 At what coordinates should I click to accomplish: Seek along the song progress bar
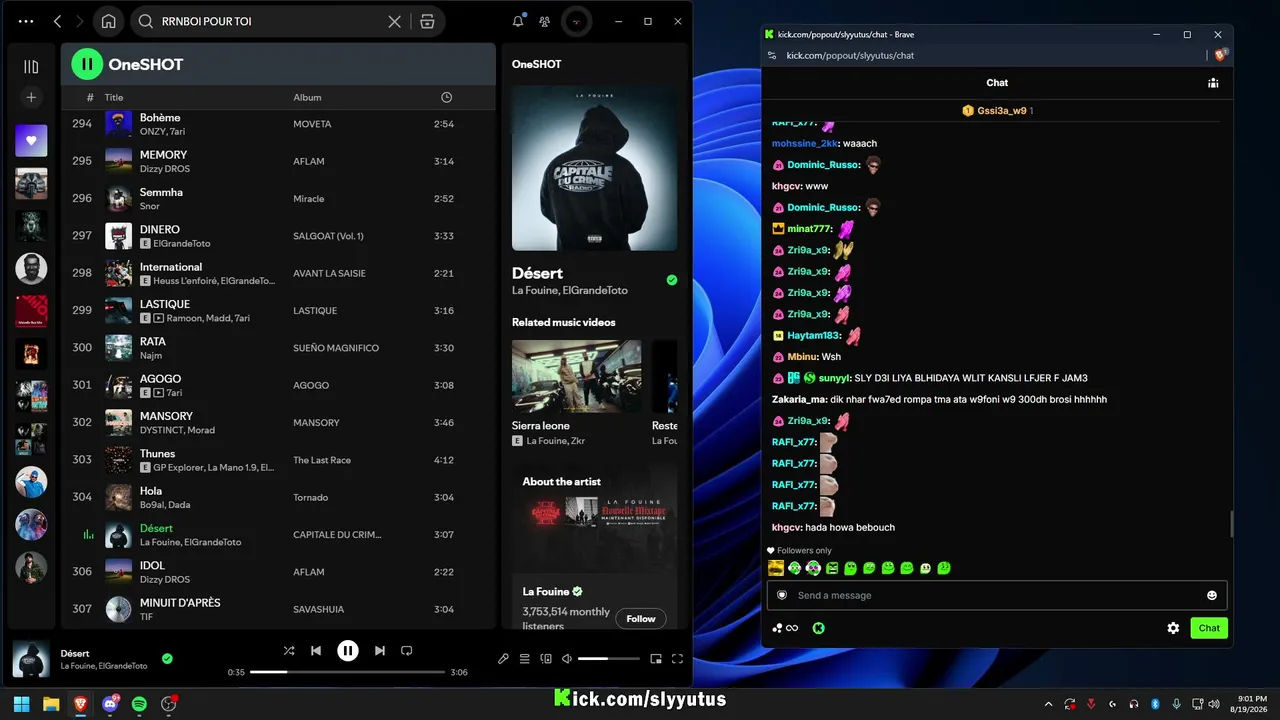(x=348, y=672)
